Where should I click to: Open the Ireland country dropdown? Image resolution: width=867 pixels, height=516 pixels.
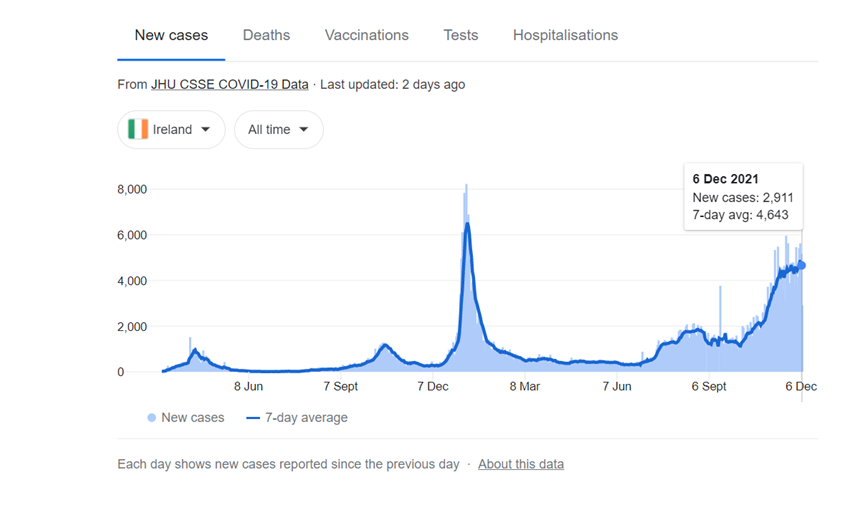pos(171,129)
